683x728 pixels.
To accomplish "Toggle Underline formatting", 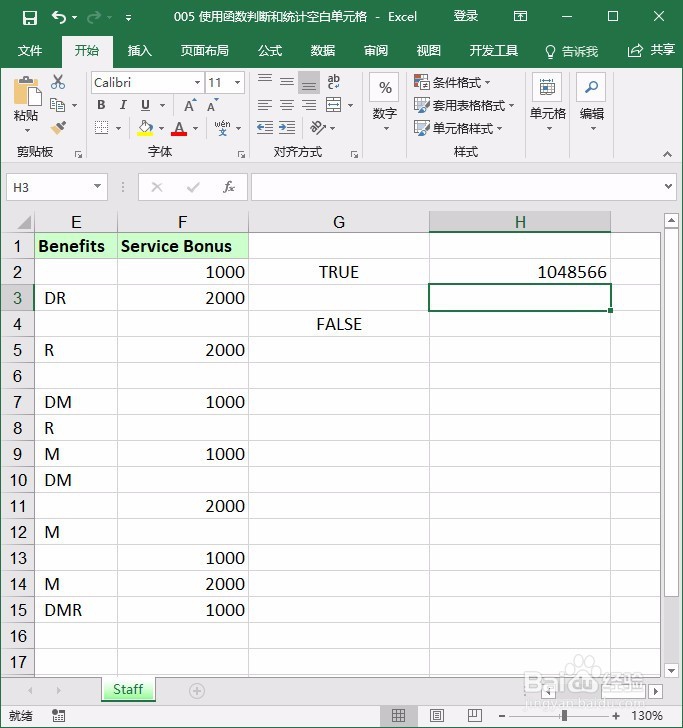I will coord(145,105).
